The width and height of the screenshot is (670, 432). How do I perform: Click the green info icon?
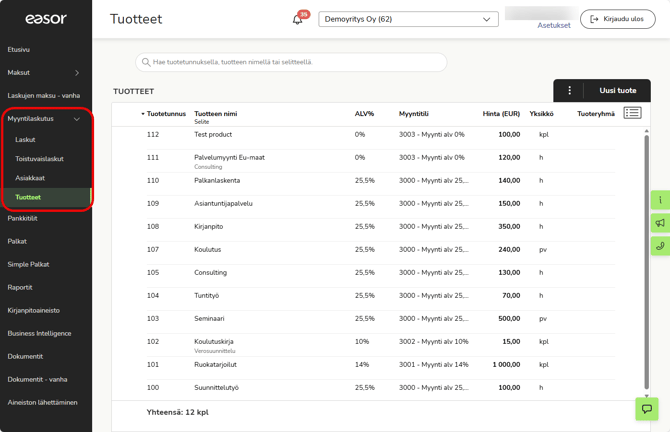pyautogui.click(x=660, y=200)
